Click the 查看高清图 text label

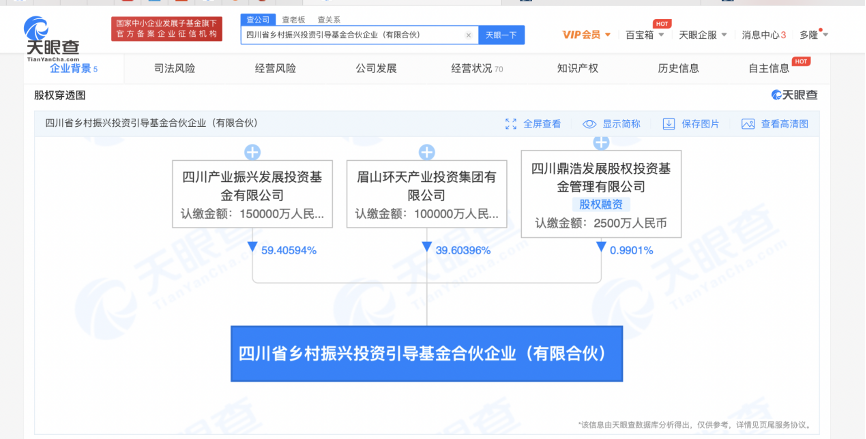tap(784, 124)
